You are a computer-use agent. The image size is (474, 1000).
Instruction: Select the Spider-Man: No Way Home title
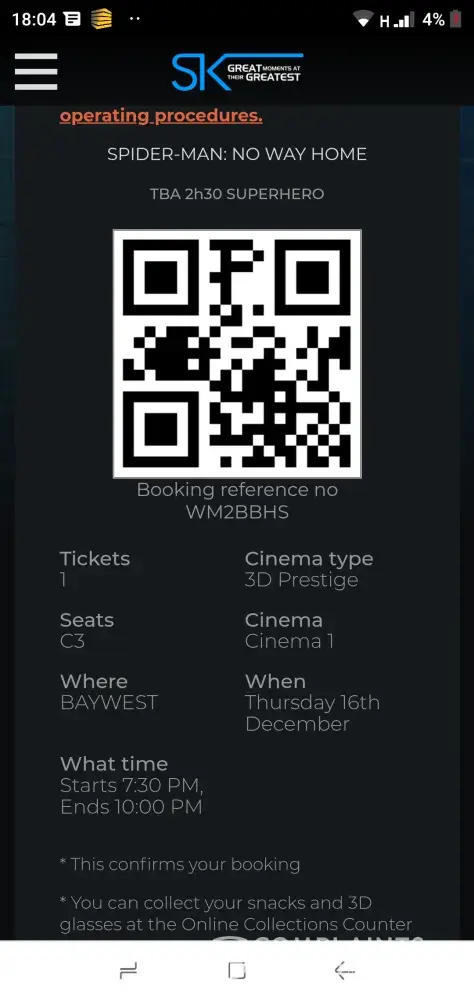point(237,154)
